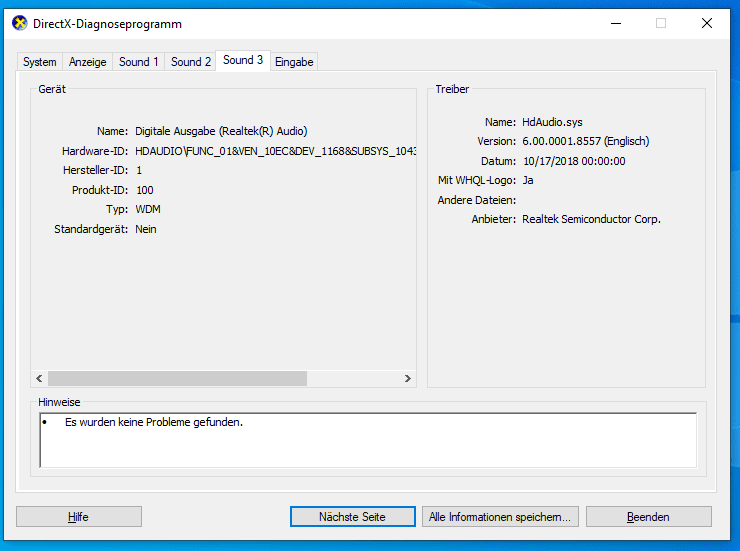Minimize the DirectX-Diagnoseprogramm window
The width and height of the screenshot is (740, 551).
[616, 23]
